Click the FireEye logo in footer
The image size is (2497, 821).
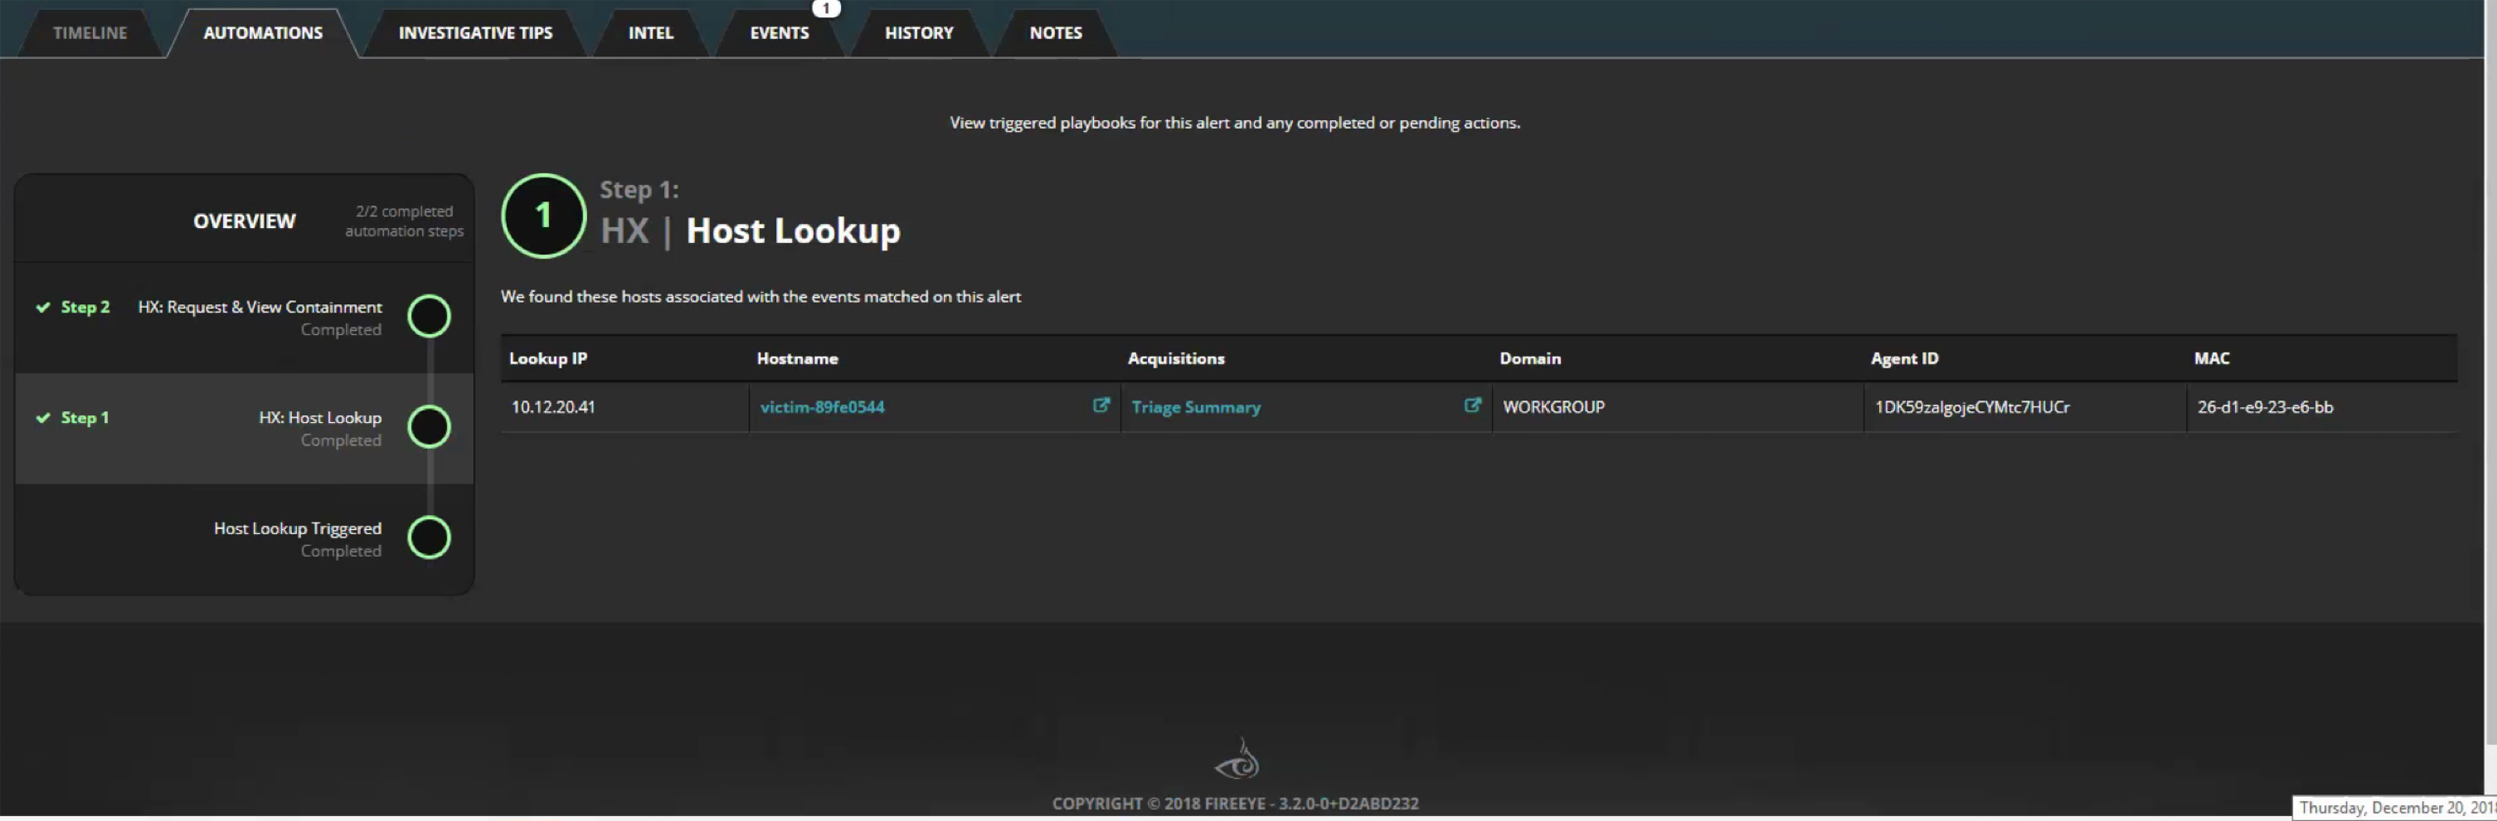coord(1237,760)
